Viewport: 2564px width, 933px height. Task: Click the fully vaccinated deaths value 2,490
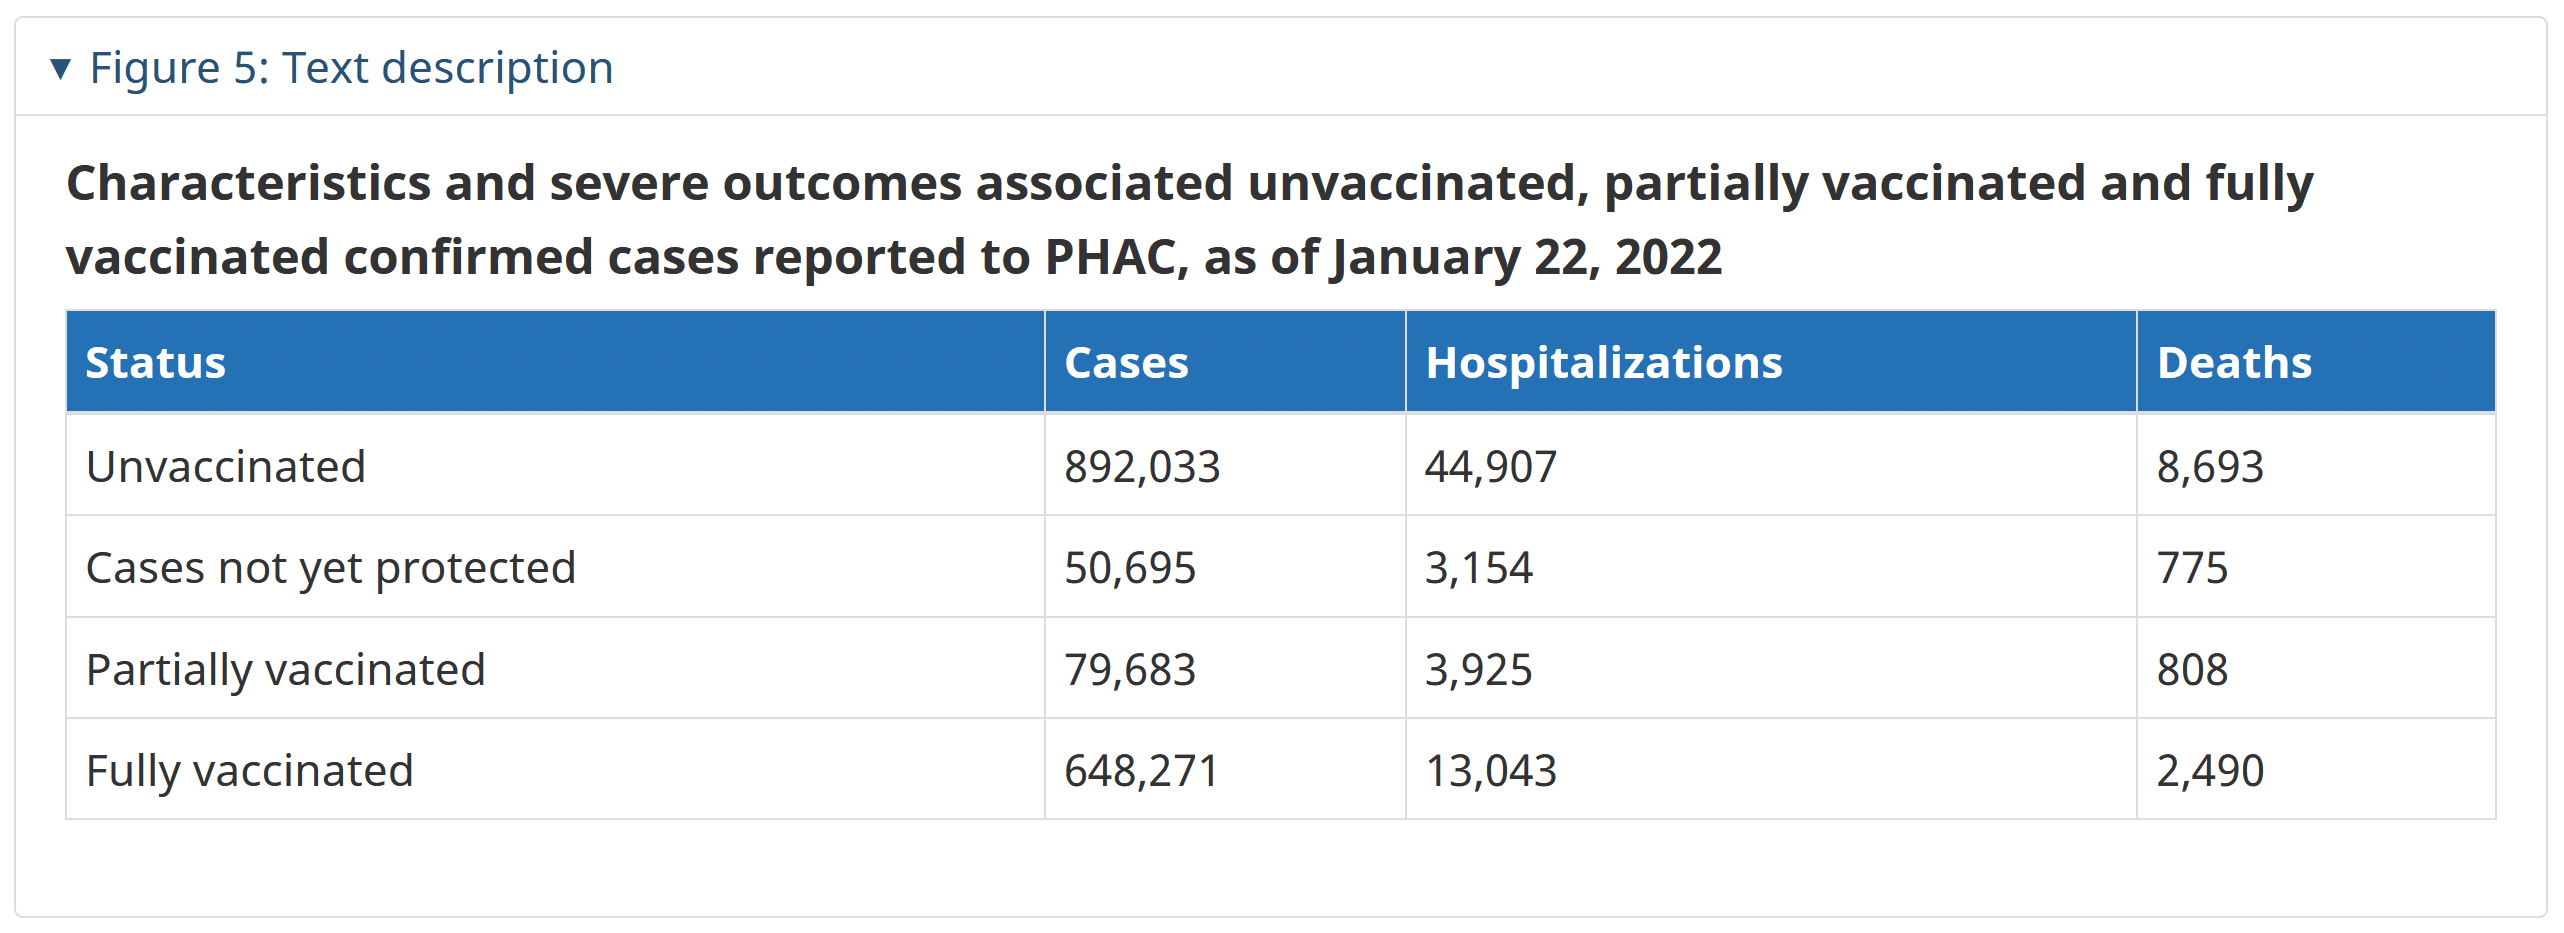2210,771
